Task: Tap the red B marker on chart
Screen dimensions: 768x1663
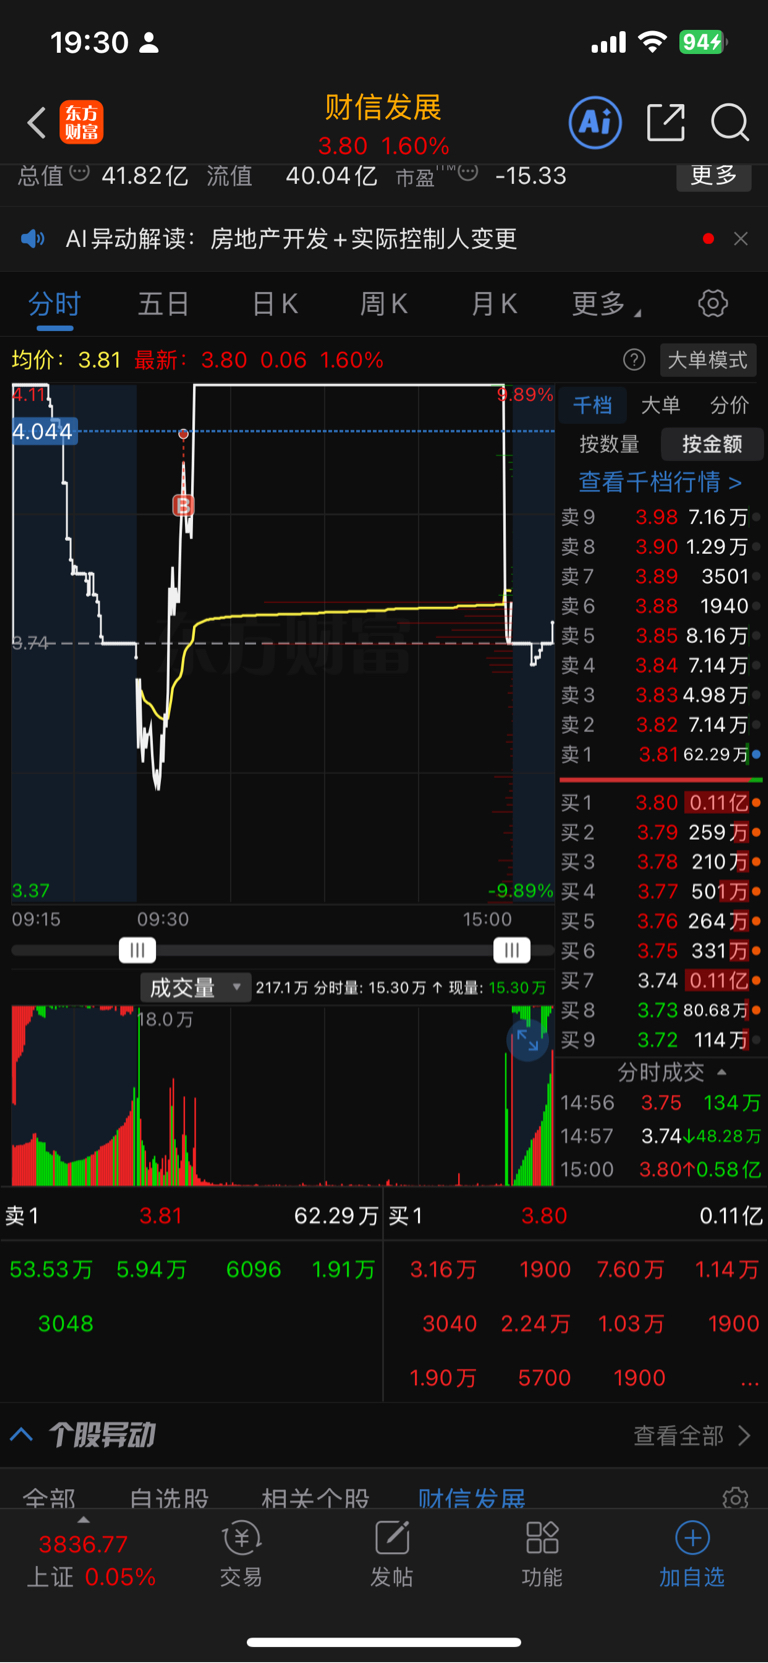Action: point(183,505)
